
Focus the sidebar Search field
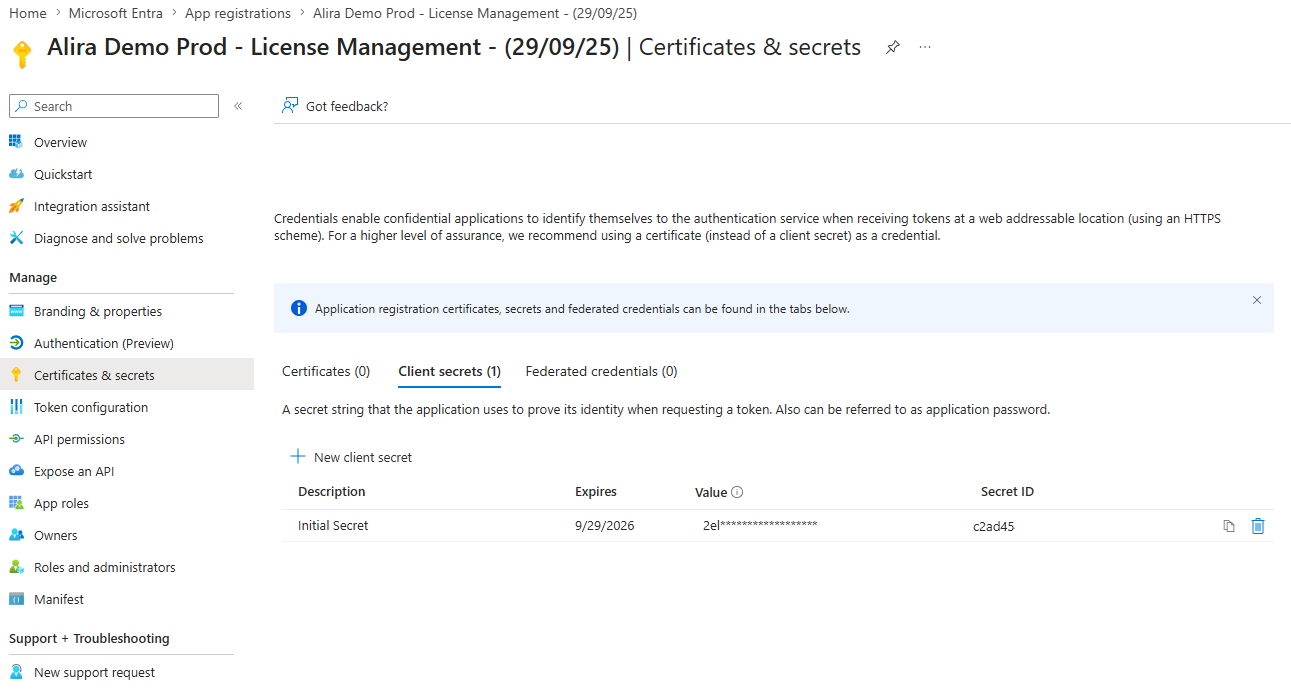click(114, 106)
